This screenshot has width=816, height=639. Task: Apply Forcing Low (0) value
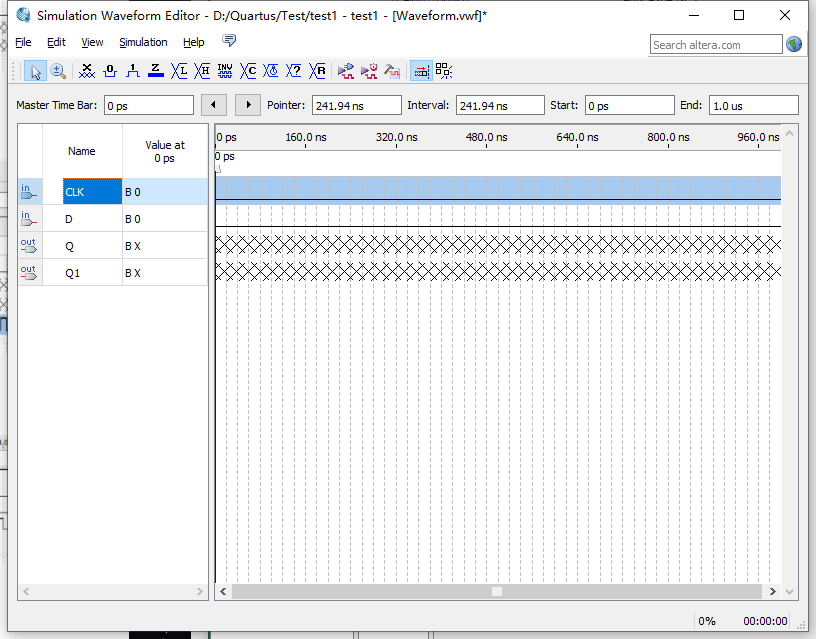[x=110, y=71]
